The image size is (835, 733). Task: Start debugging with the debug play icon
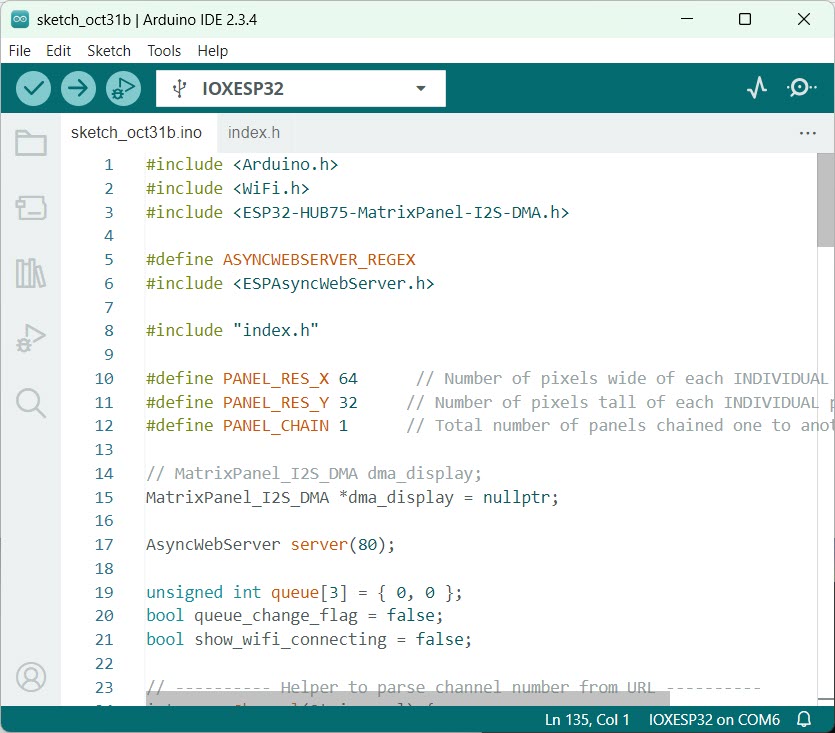point(123,88)
